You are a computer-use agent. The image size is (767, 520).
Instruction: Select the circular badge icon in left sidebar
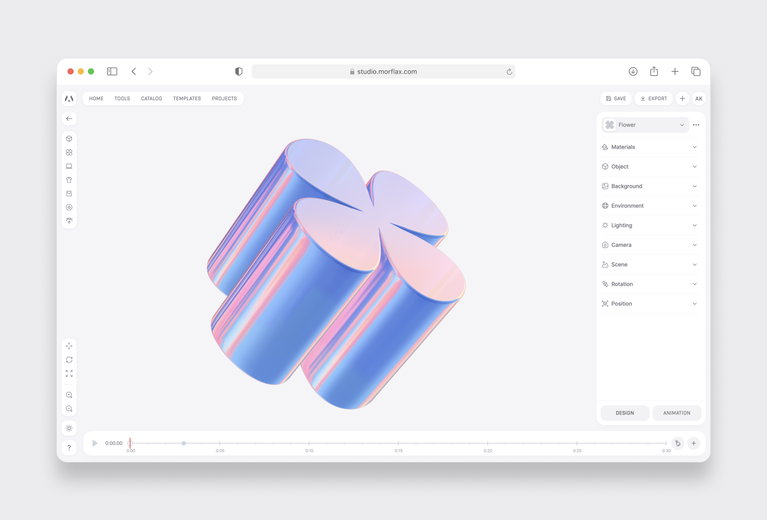(69, 207)
